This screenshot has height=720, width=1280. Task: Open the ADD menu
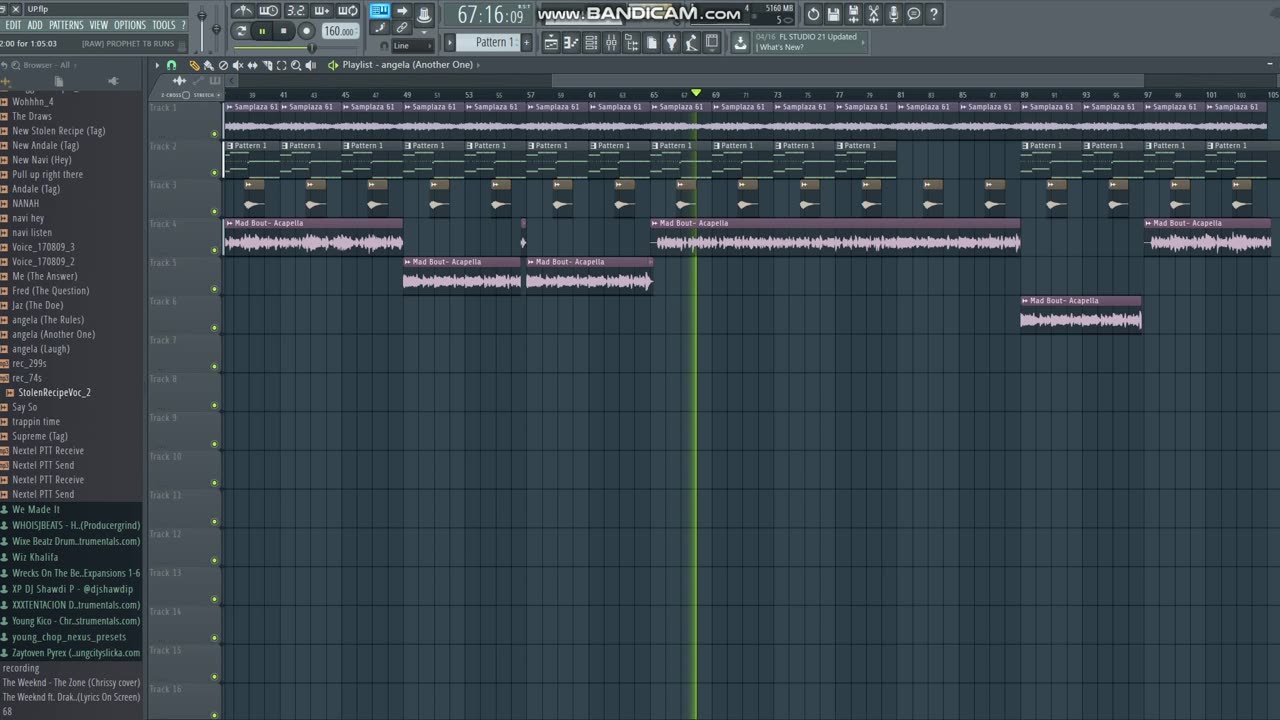point(35,25)
